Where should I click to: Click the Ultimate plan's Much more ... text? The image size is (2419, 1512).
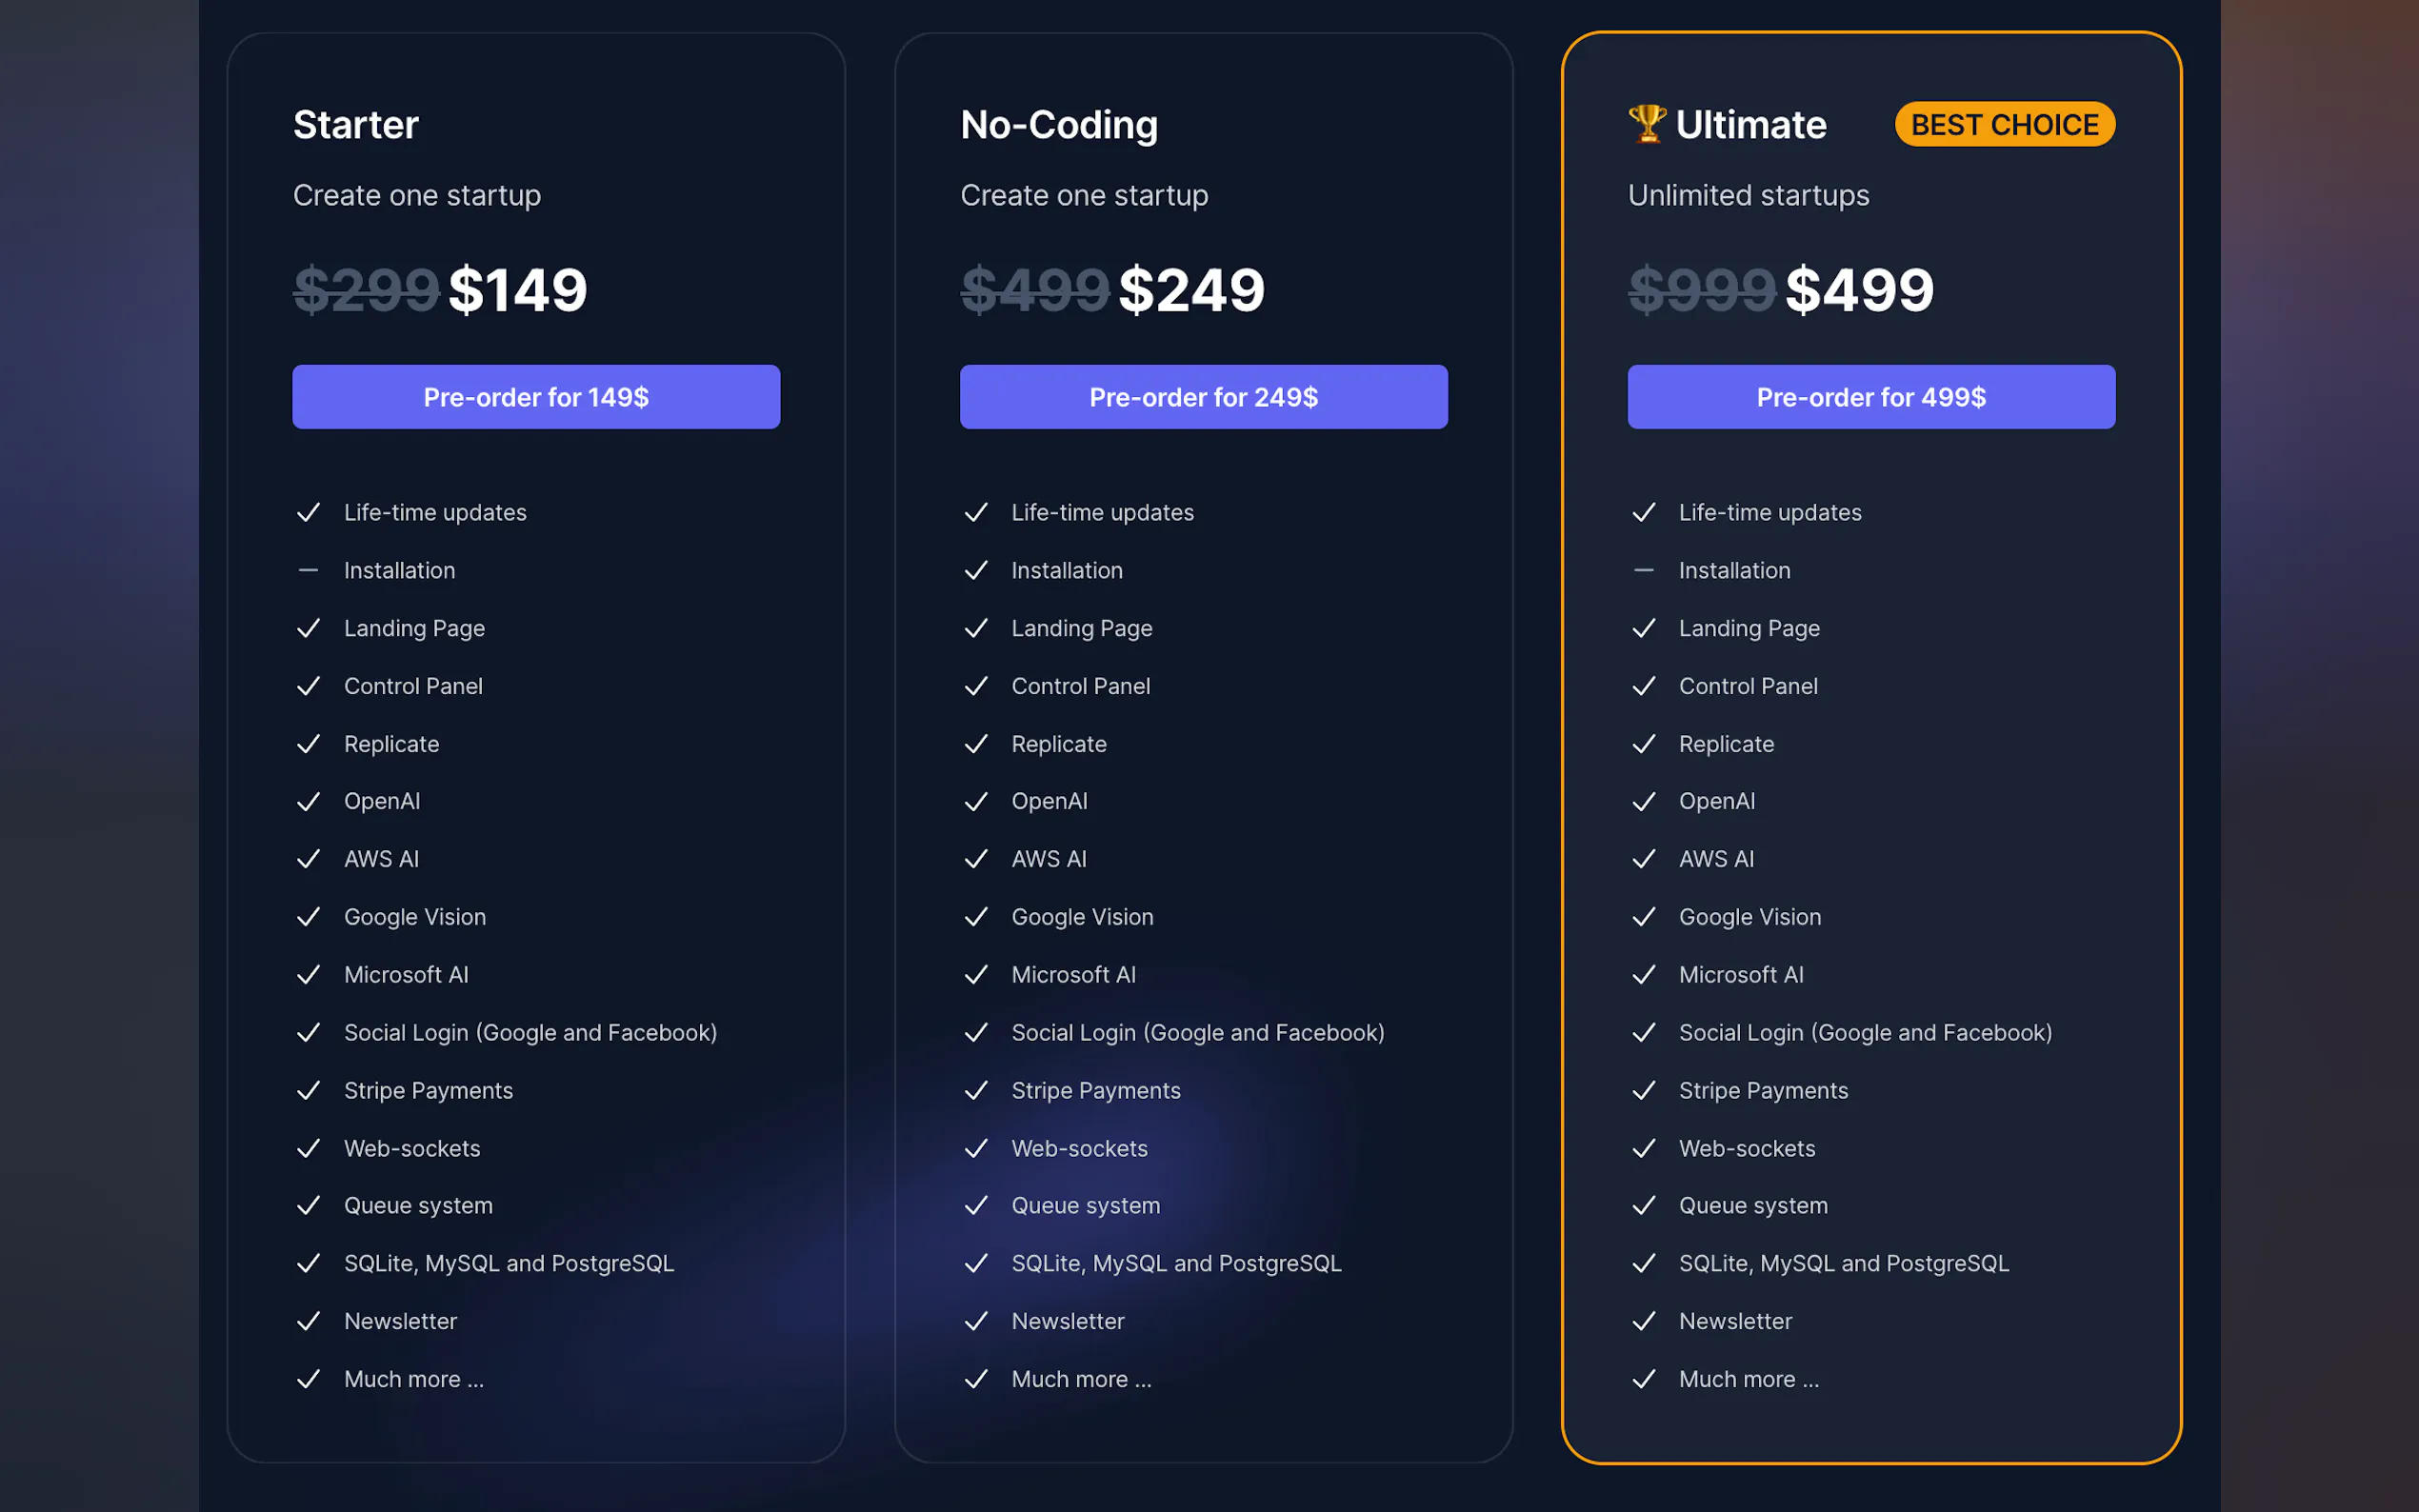click(x=1748, y=1380)
